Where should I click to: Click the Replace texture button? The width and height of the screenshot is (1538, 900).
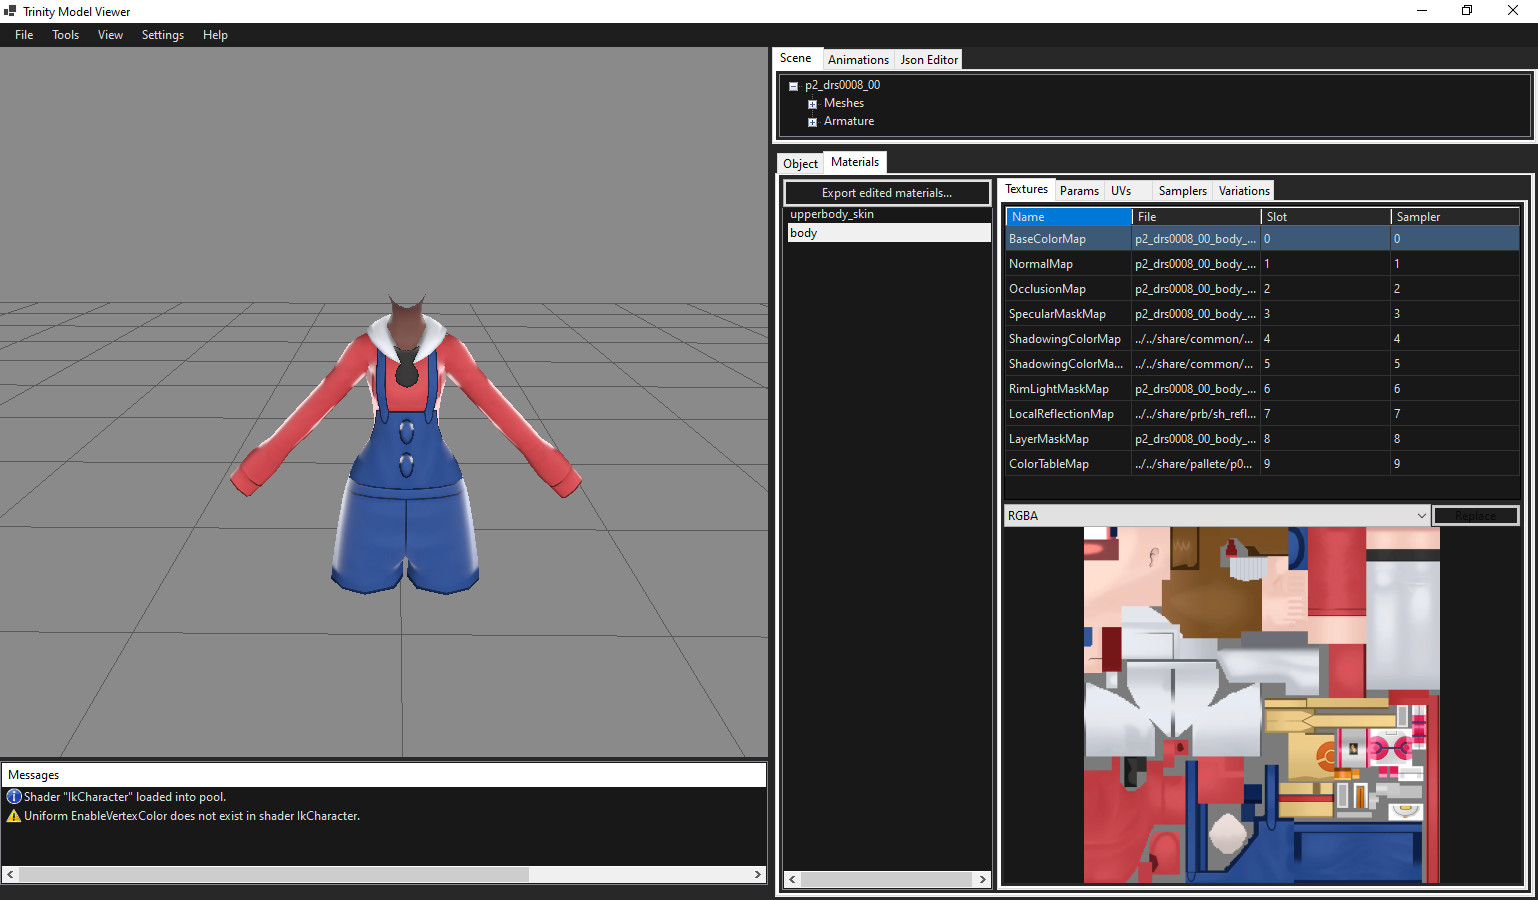[x=1476, y=516]
